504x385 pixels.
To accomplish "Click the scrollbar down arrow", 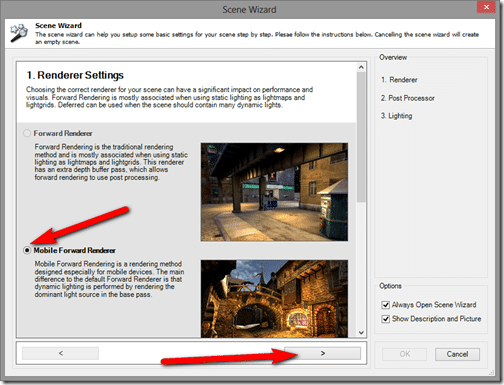I will coord(361,332).
